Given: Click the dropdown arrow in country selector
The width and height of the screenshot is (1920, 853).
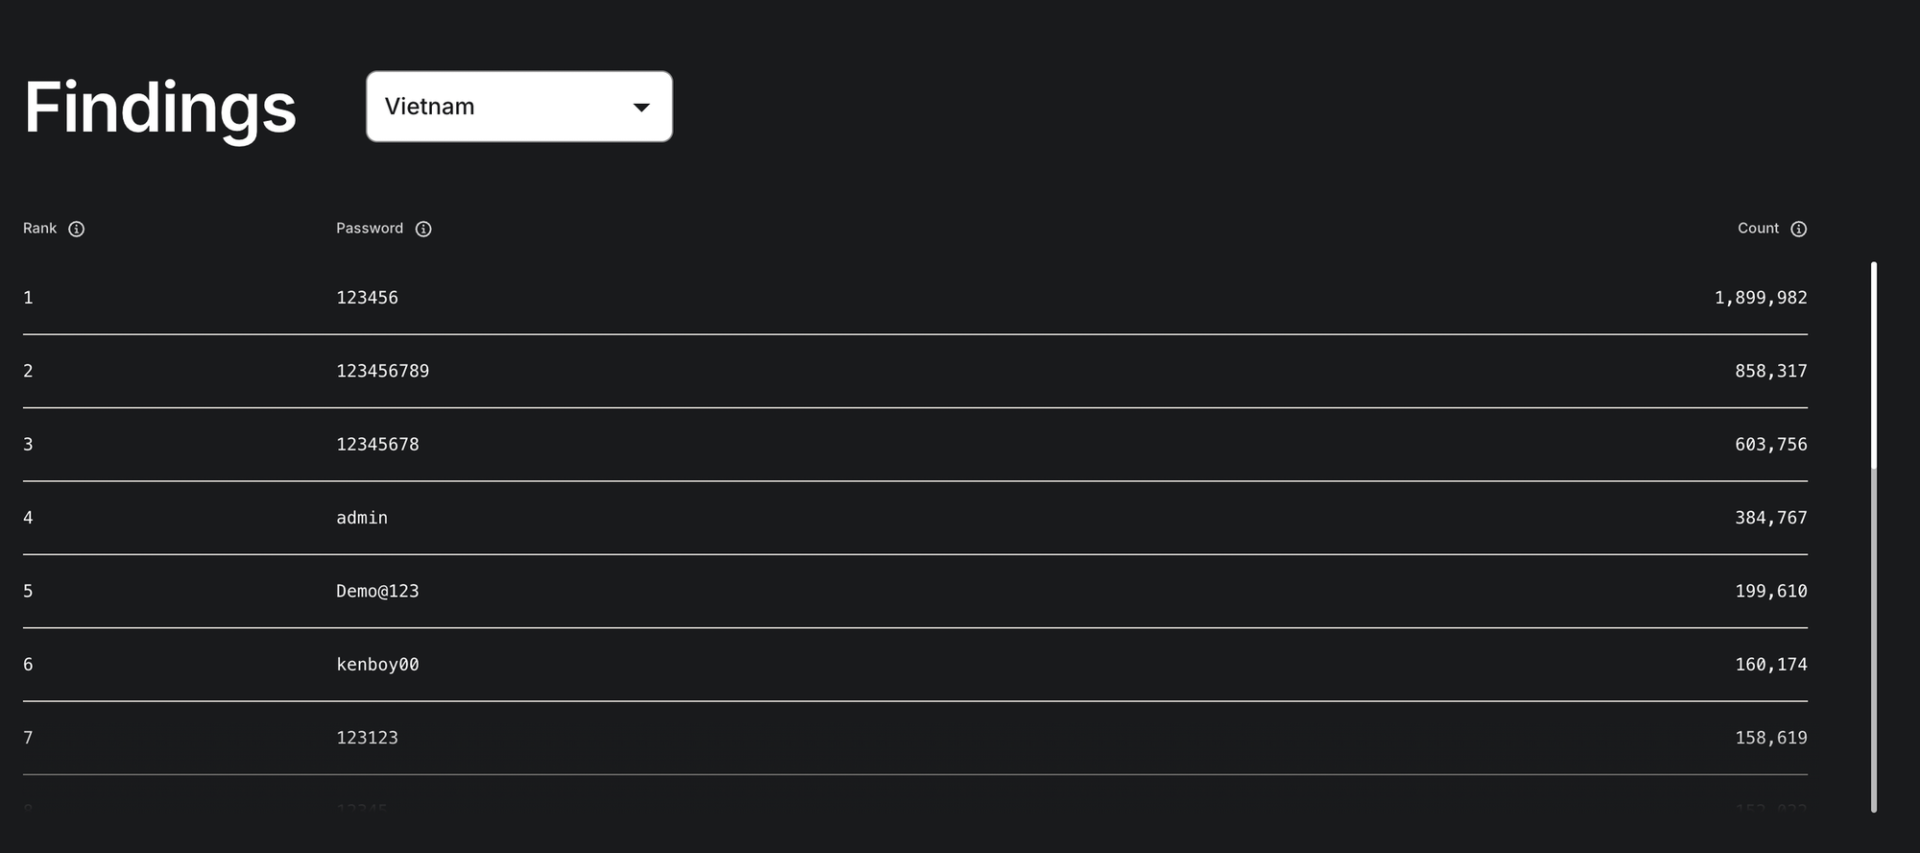Looking at the screenshot, I should [x=641, y=107].
